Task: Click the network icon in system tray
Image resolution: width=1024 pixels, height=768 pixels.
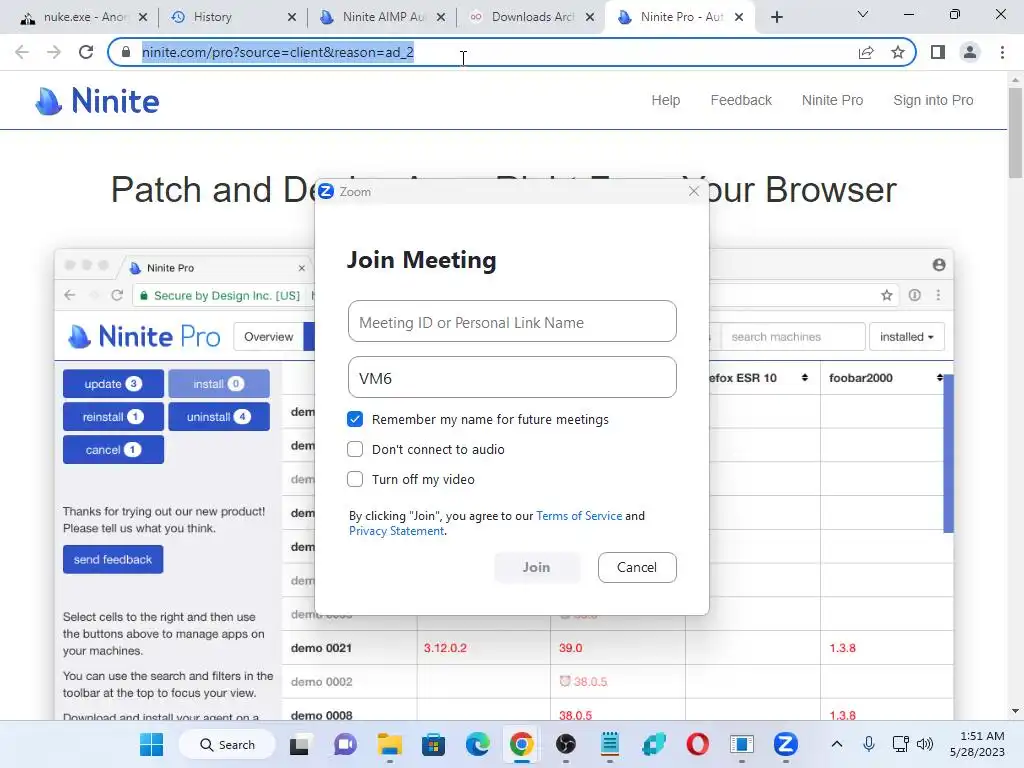Action: tap(901, 744)
